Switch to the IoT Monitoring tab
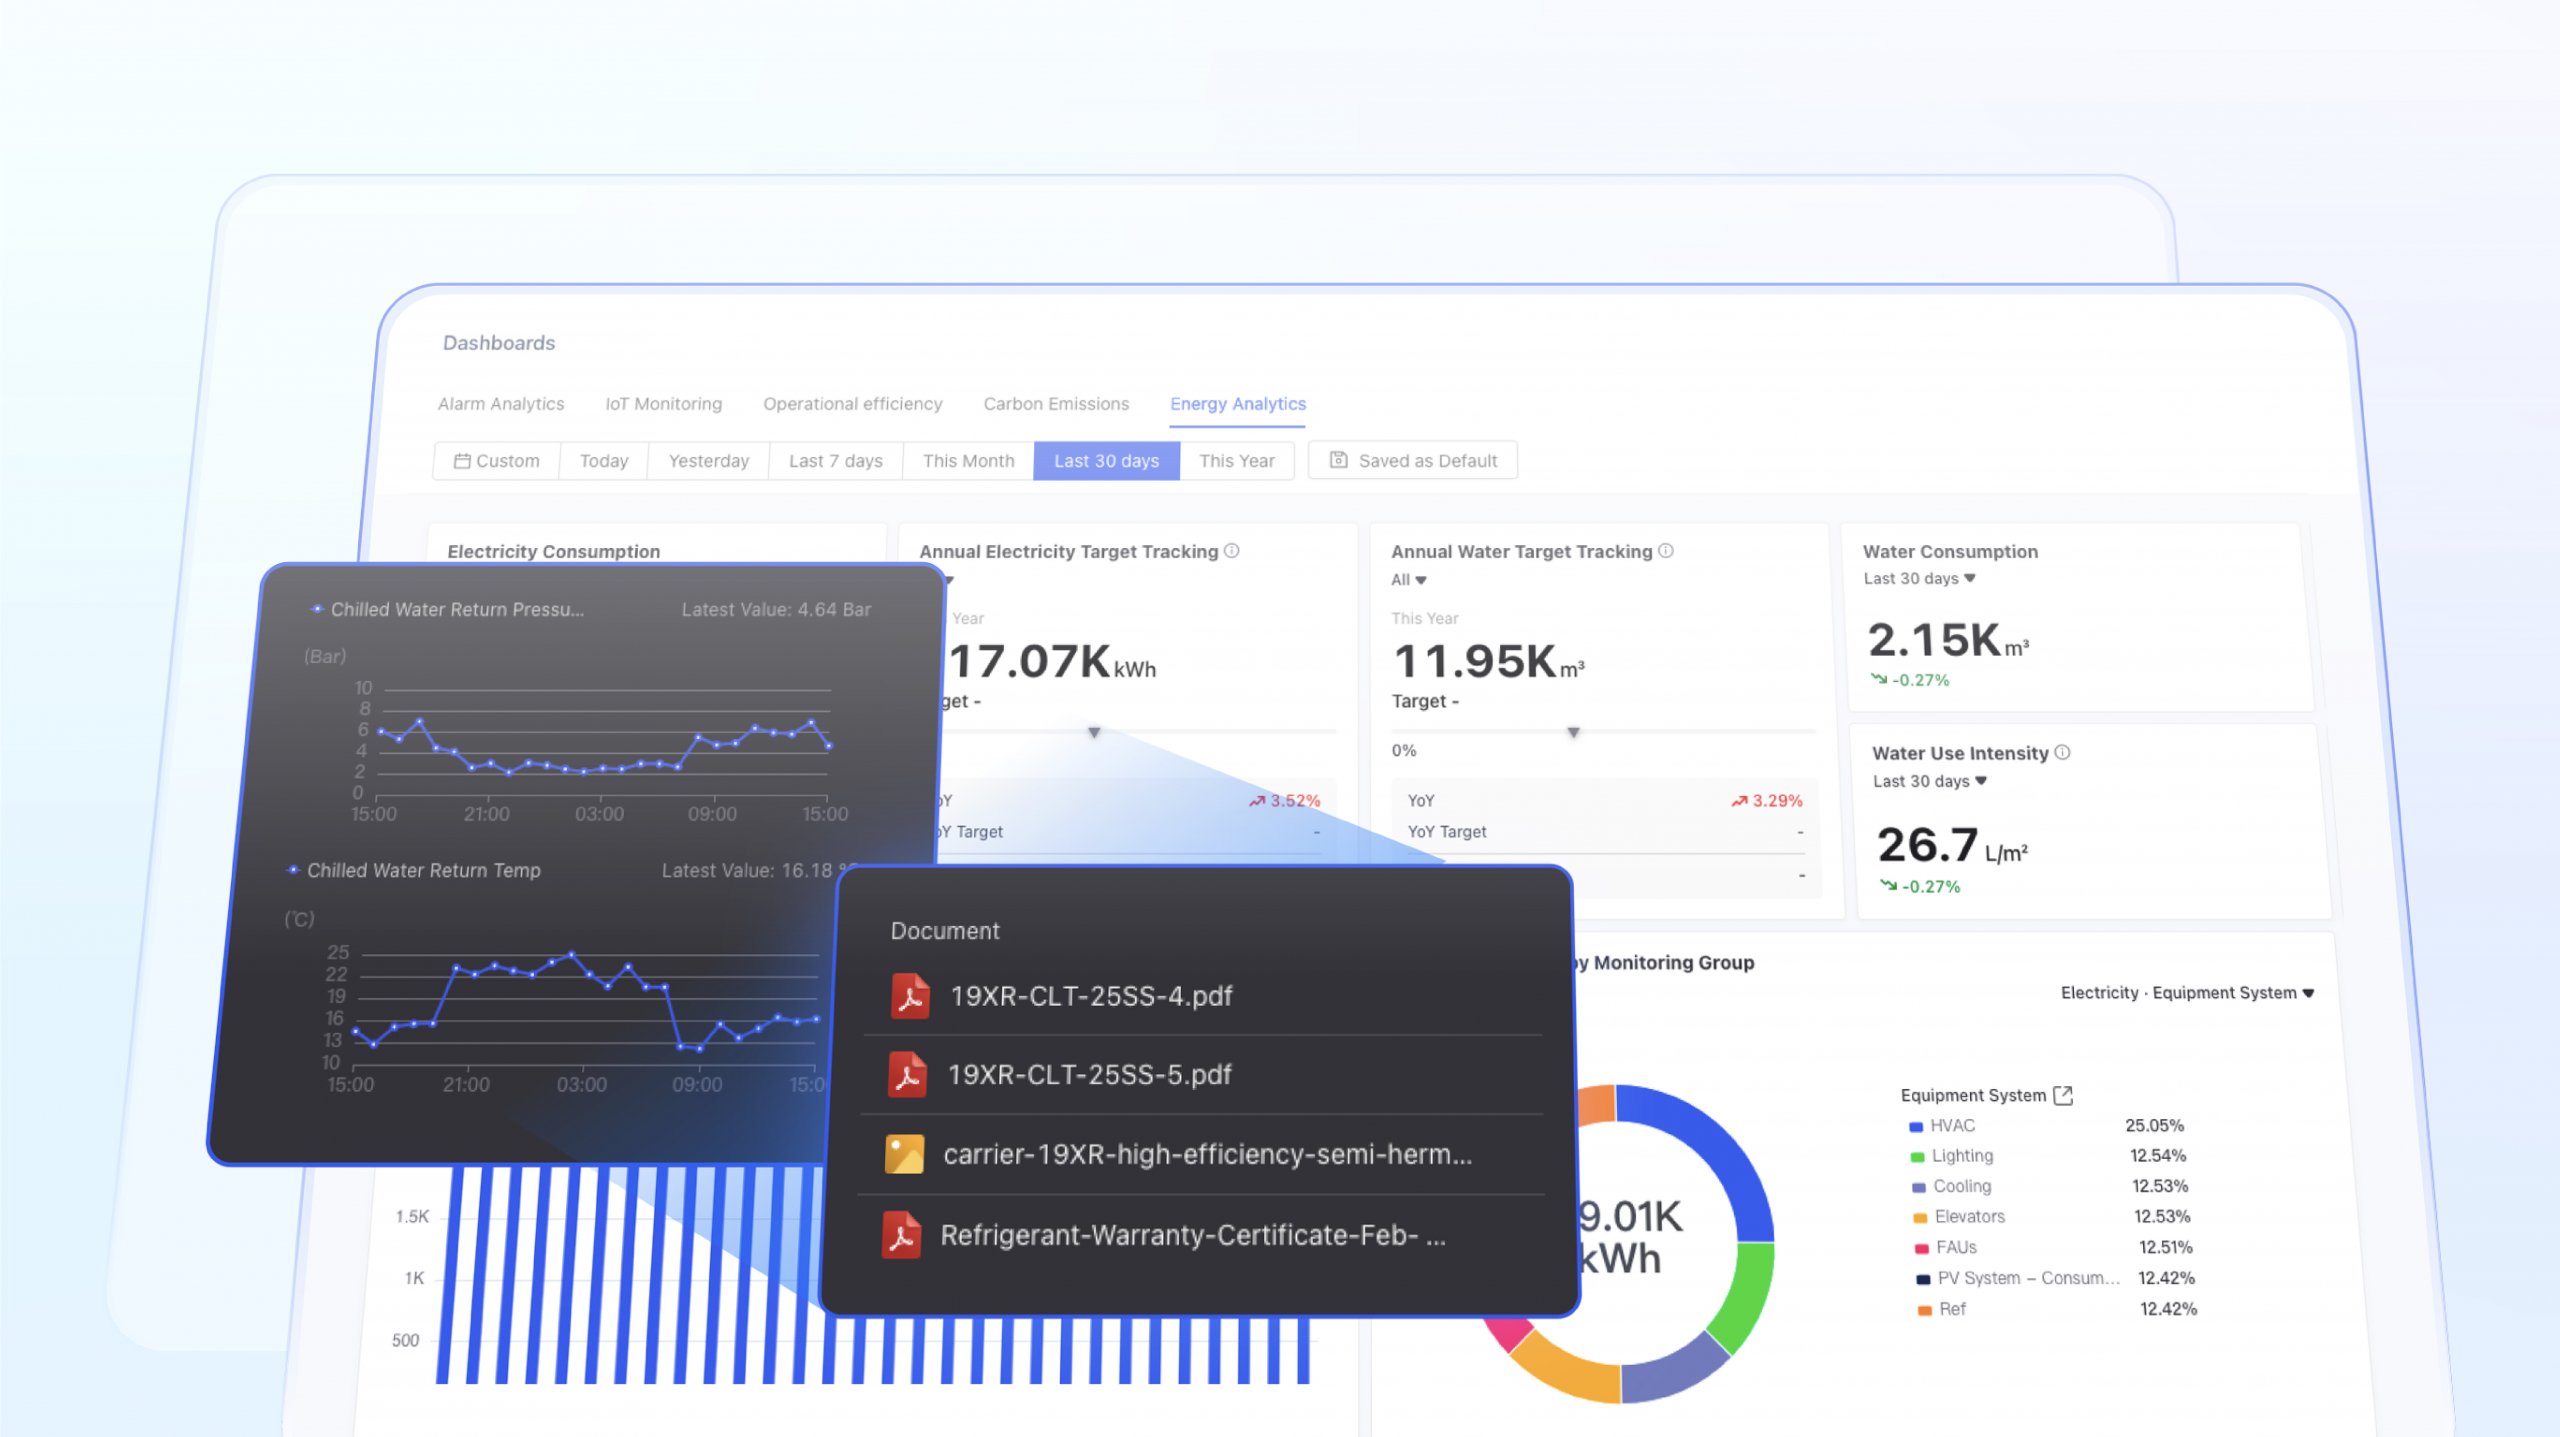2560x1437 pixels. (x=664, y=404)
